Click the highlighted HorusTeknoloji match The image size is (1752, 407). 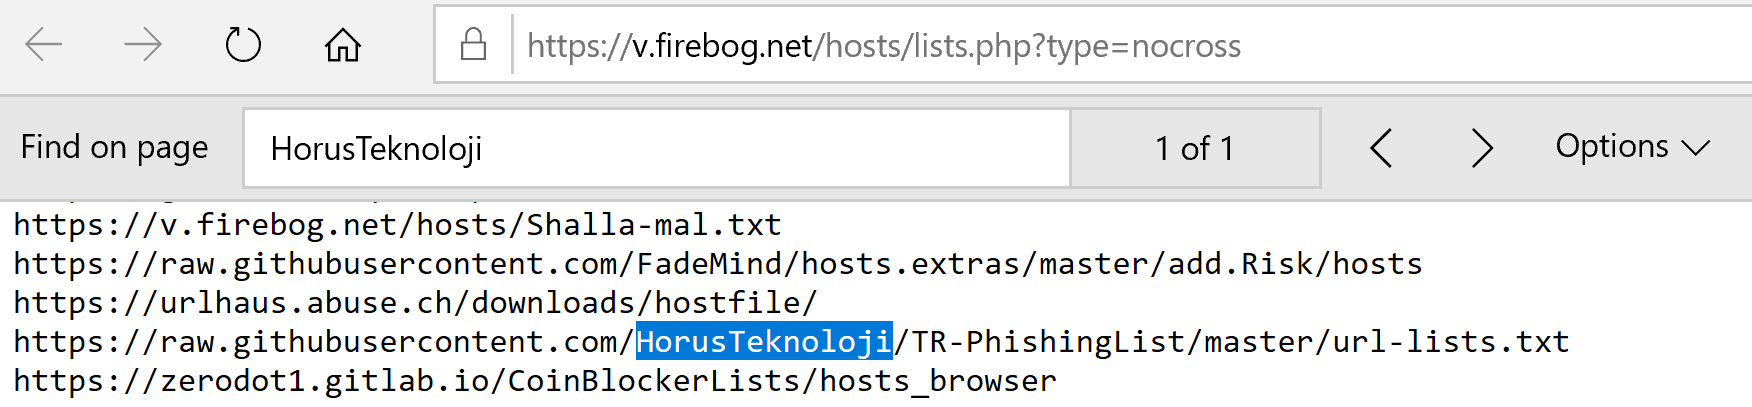tap(764, 342)
